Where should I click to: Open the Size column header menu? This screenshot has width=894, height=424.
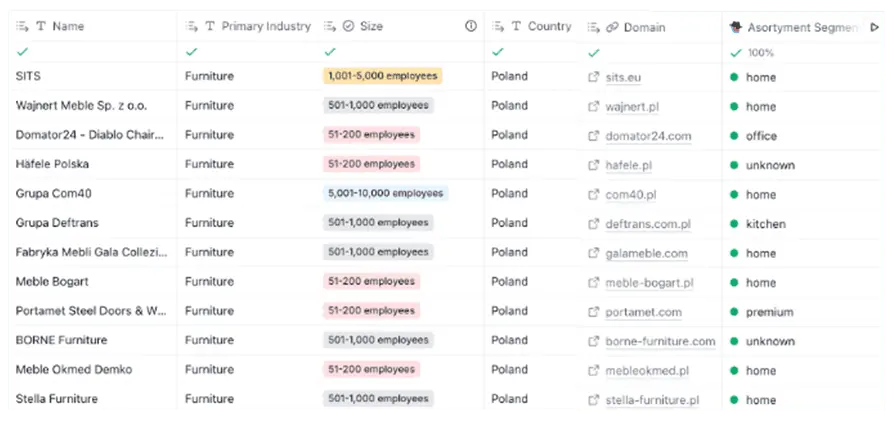(x=329, y=27)
